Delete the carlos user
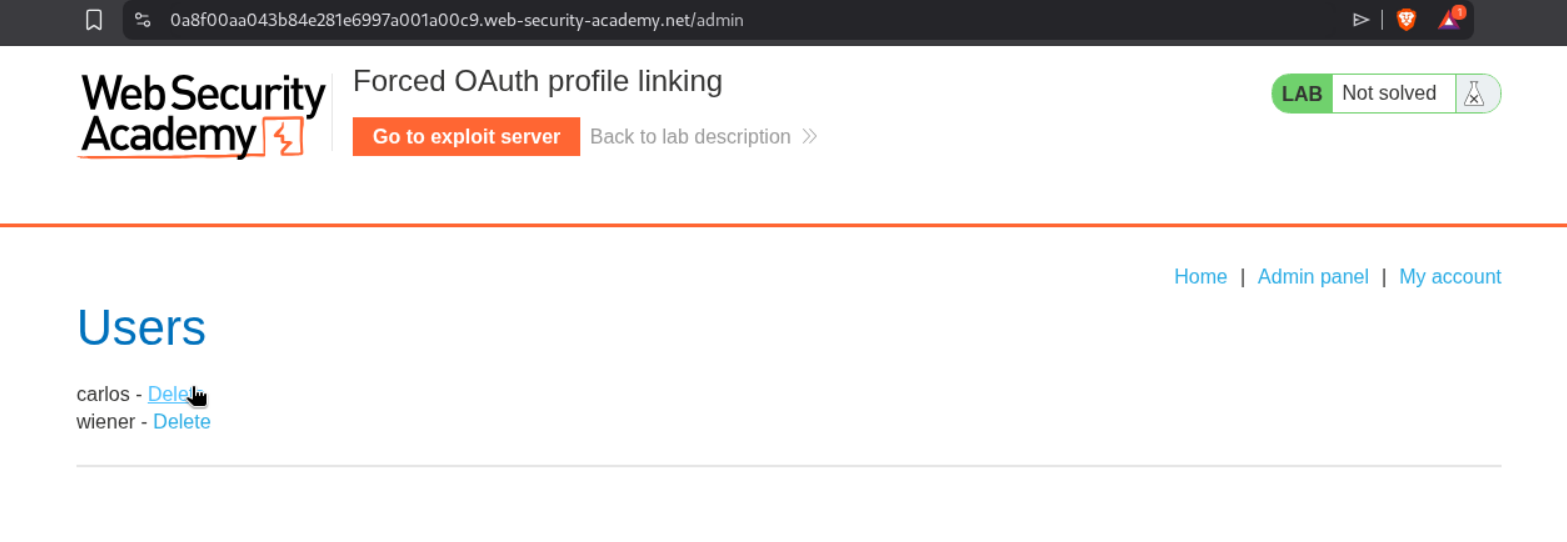 172,395
